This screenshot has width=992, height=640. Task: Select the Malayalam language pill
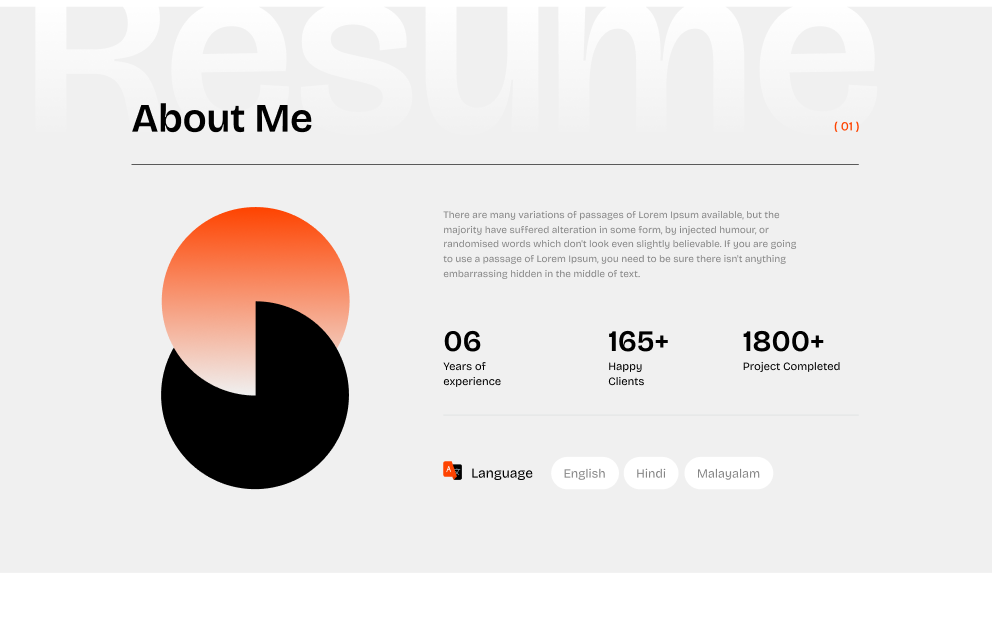(x=728, y=473)
